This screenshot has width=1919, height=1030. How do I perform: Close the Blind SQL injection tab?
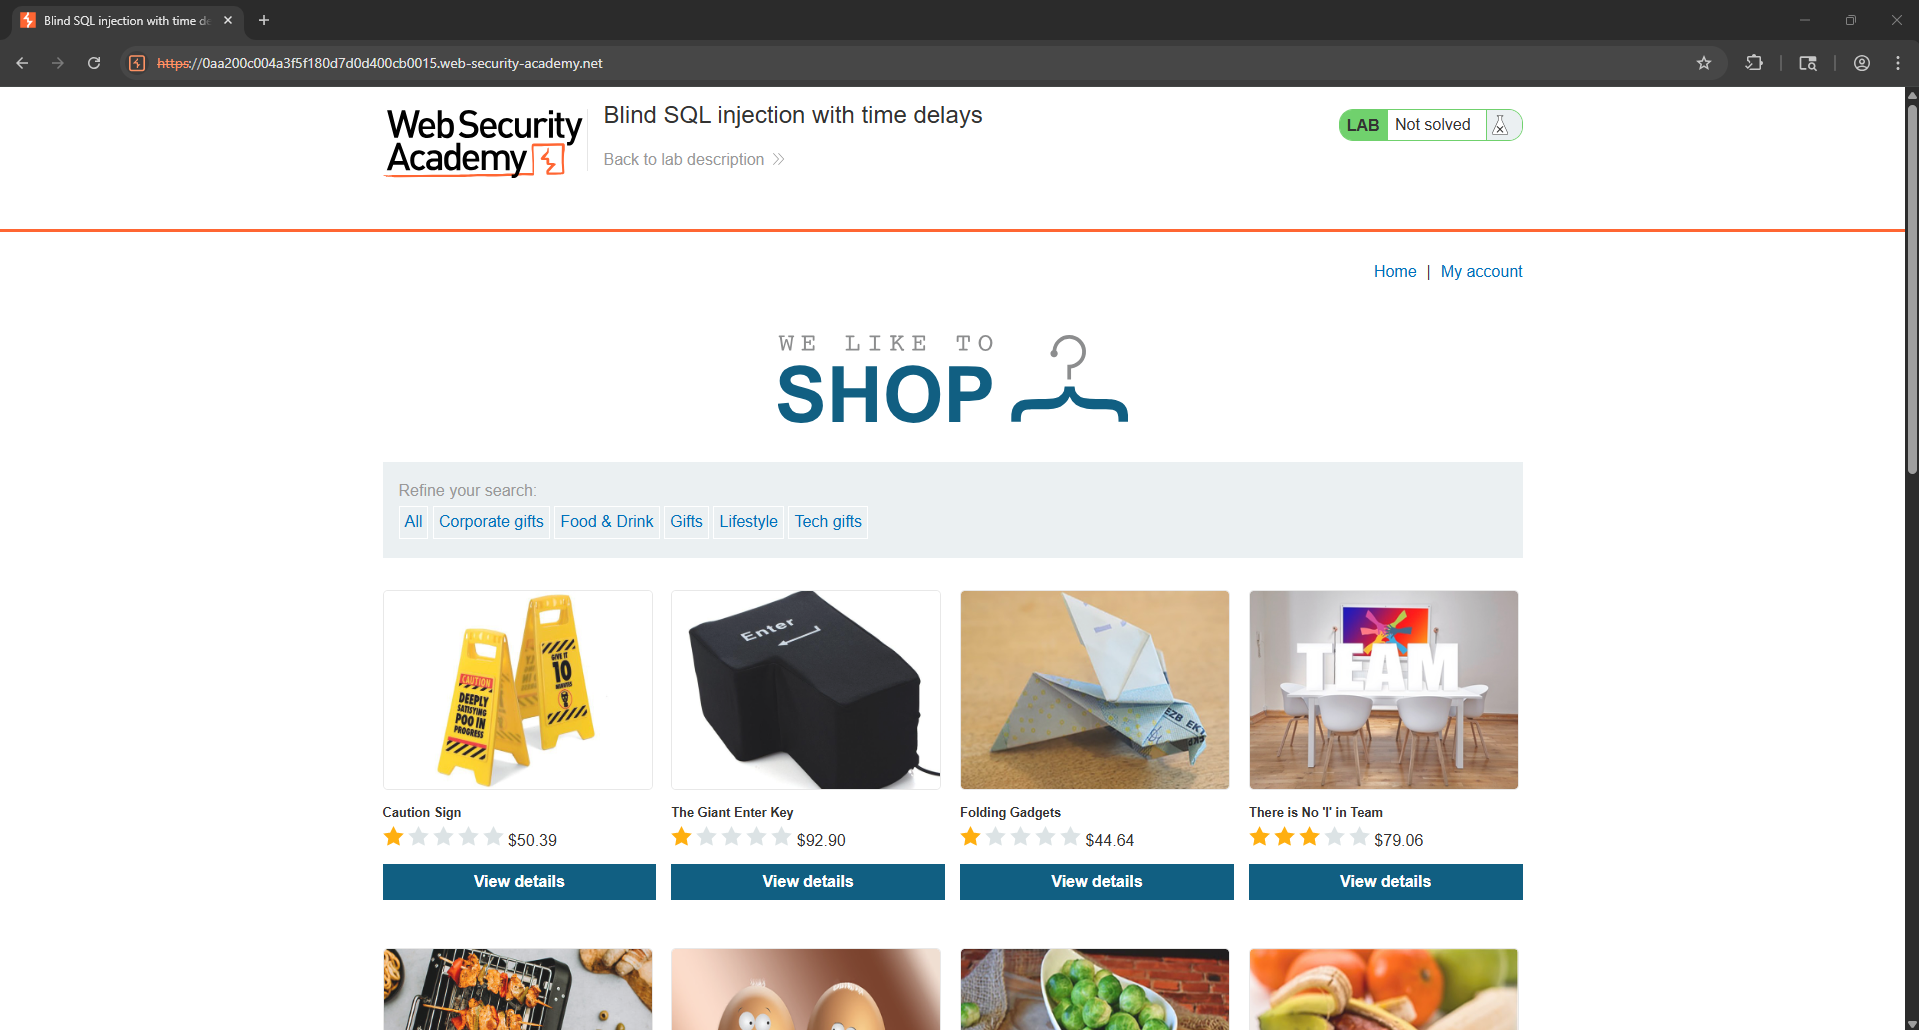point(228,20)
